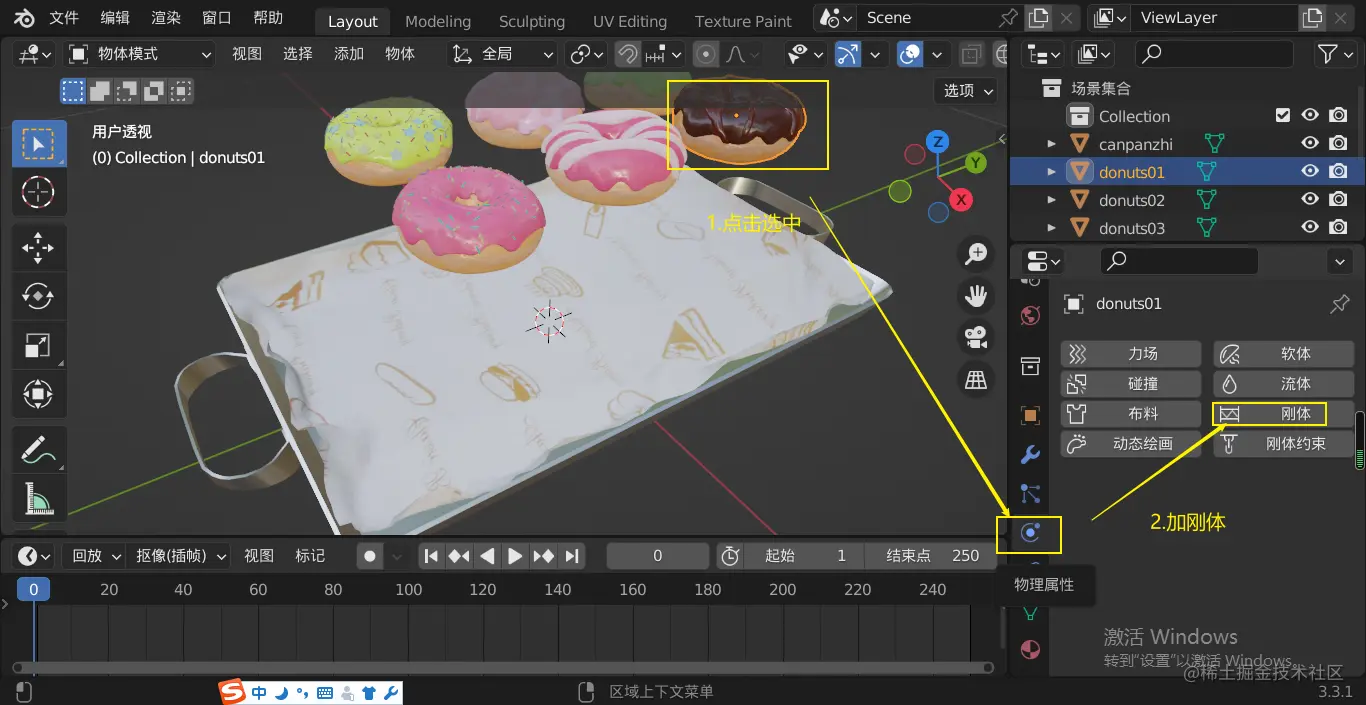
Task: Select the Annotate pencil tool
Action: coord(38,450)
